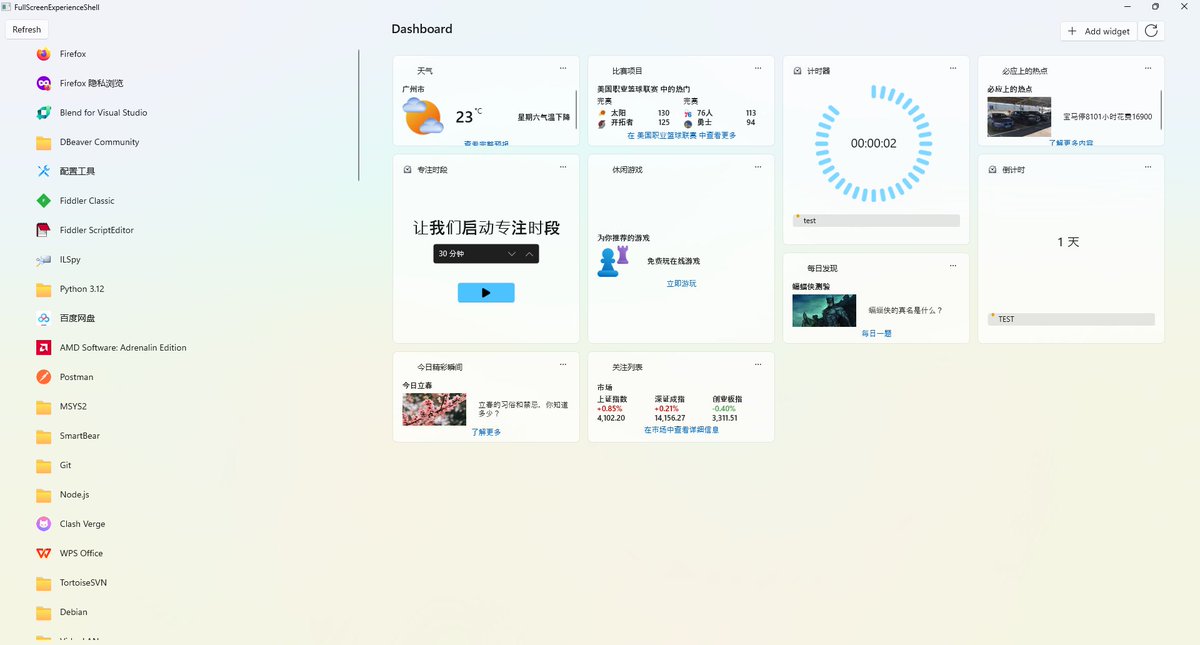Open the more options menu of 每日发现 widget

click(x=953, y=266)
